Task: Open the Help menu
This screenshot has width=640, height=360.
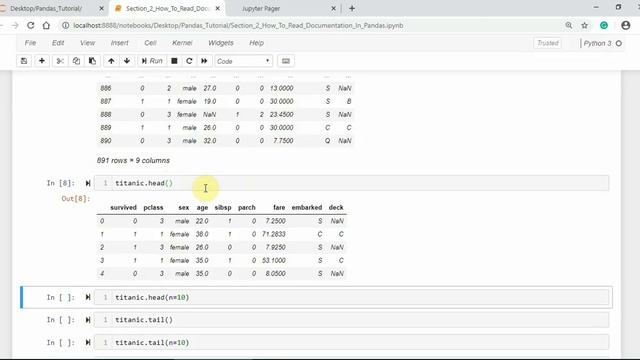Action: click(x=256, y=43)
